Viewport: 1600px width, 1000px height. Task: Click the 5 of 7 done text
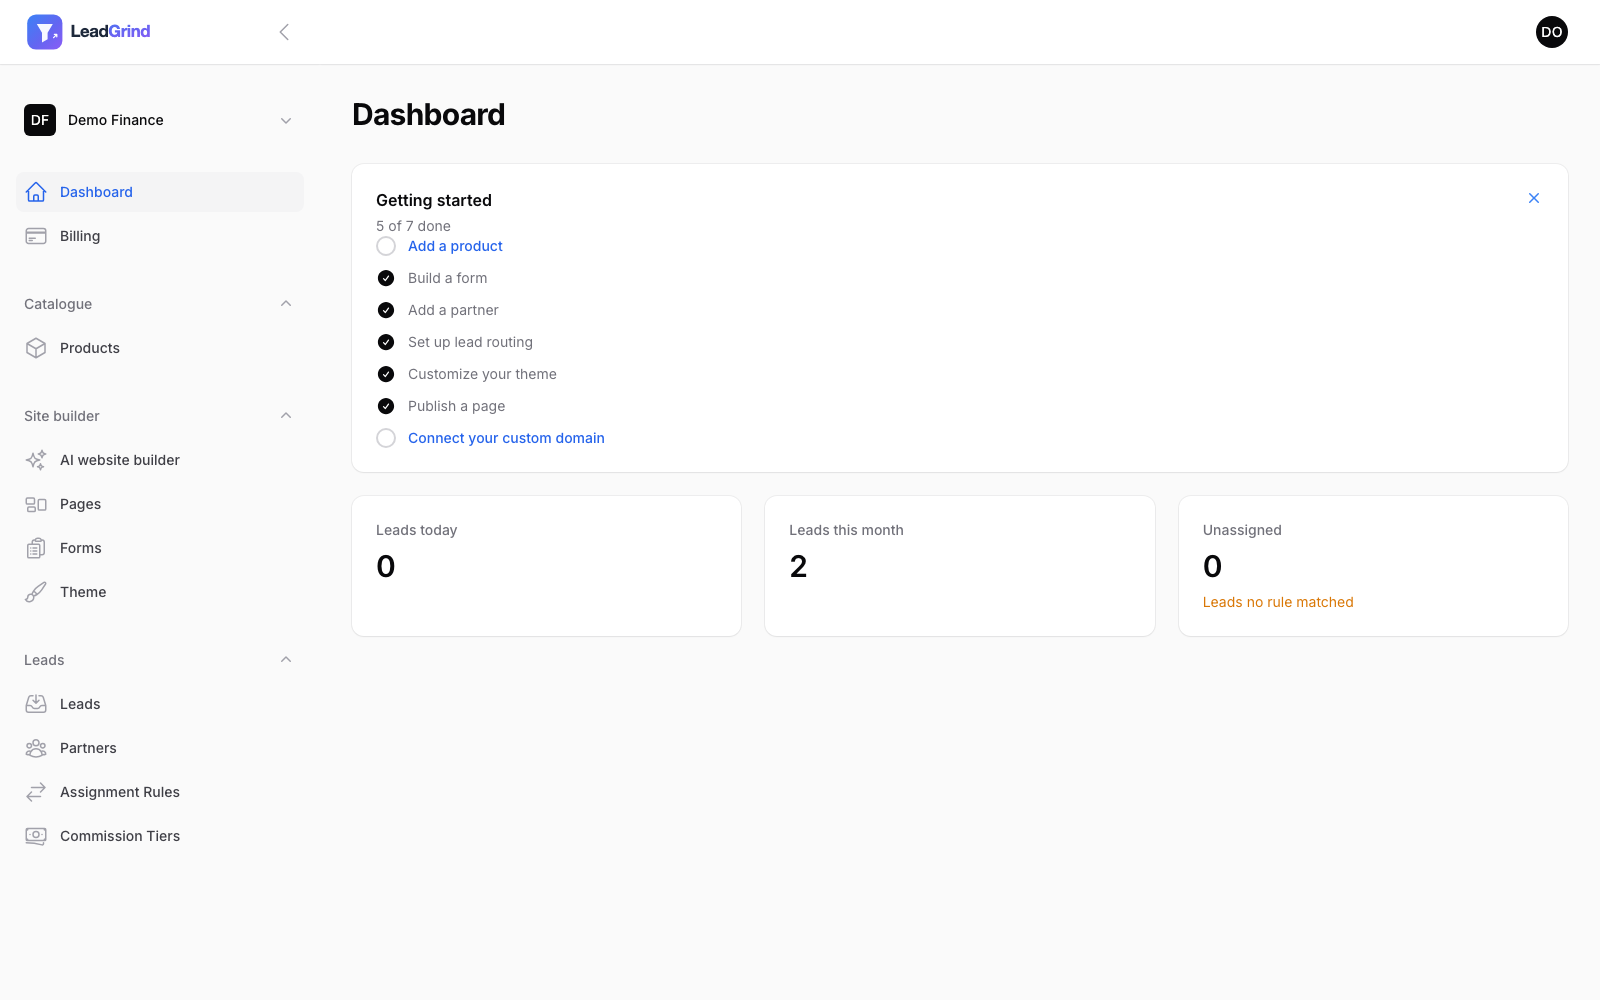tap(413, 226)
